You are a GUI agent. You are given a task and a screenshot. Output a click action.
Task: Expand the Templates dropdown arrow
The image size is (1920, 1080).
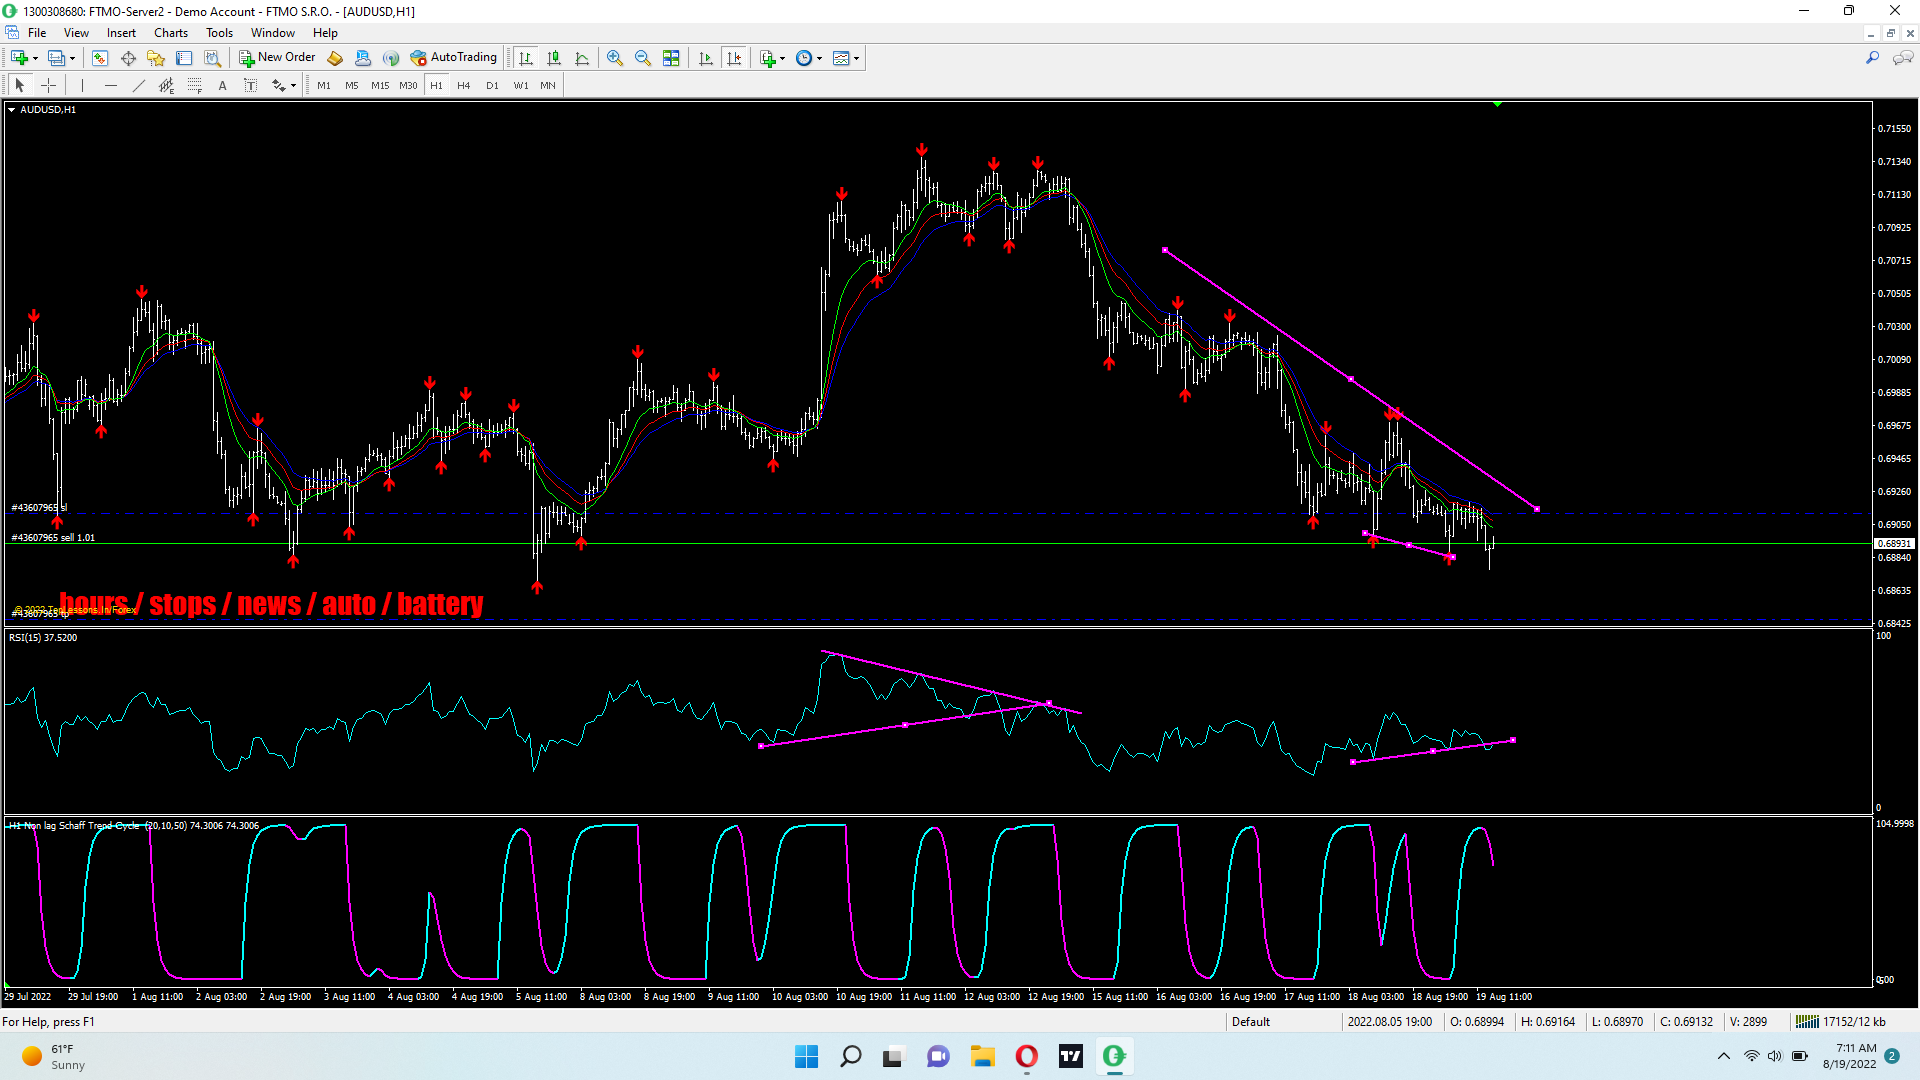(x=856, y=59)
